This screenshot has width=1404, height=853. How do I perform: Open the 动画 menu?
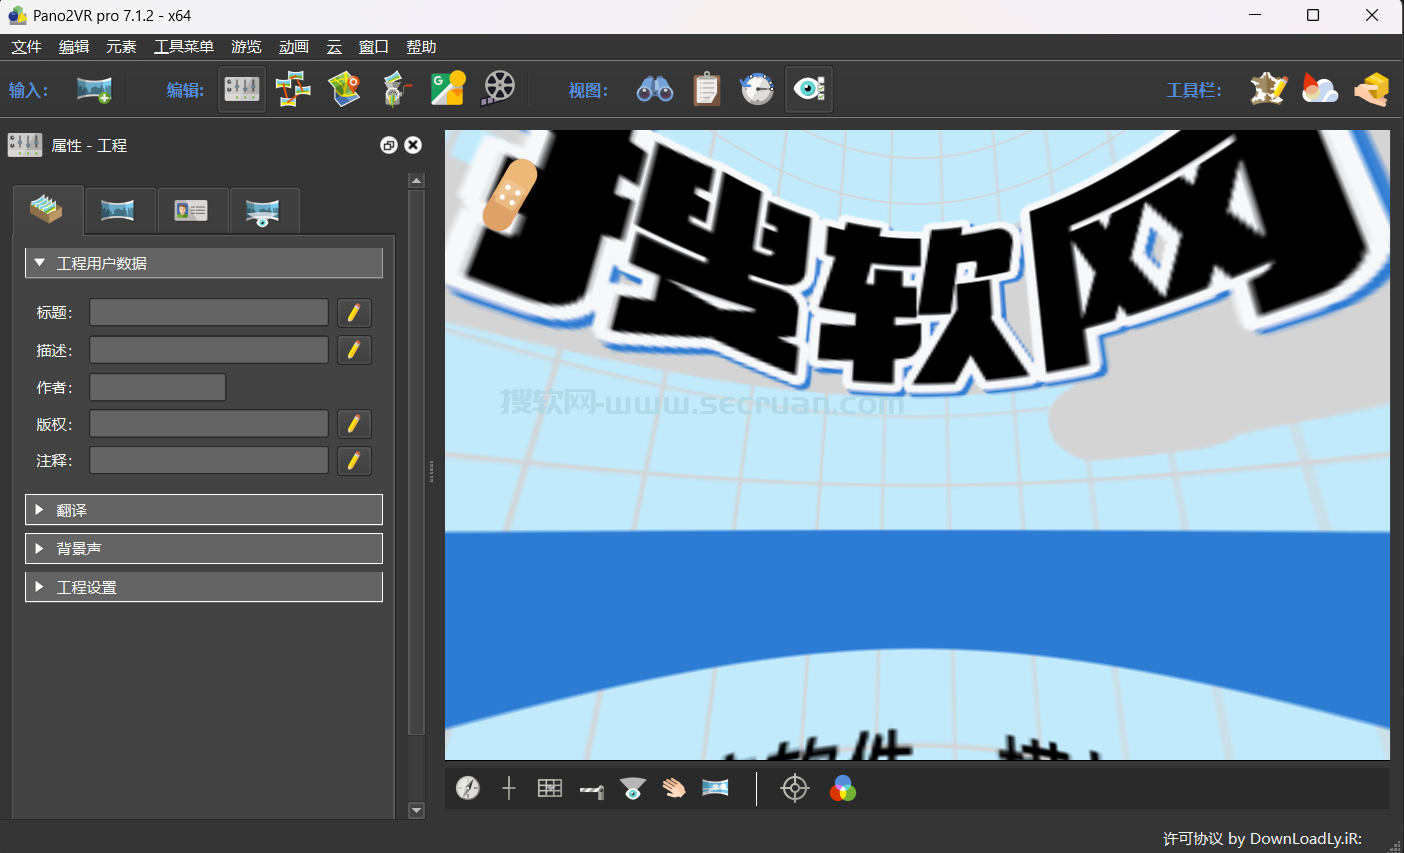pos(294,47)
